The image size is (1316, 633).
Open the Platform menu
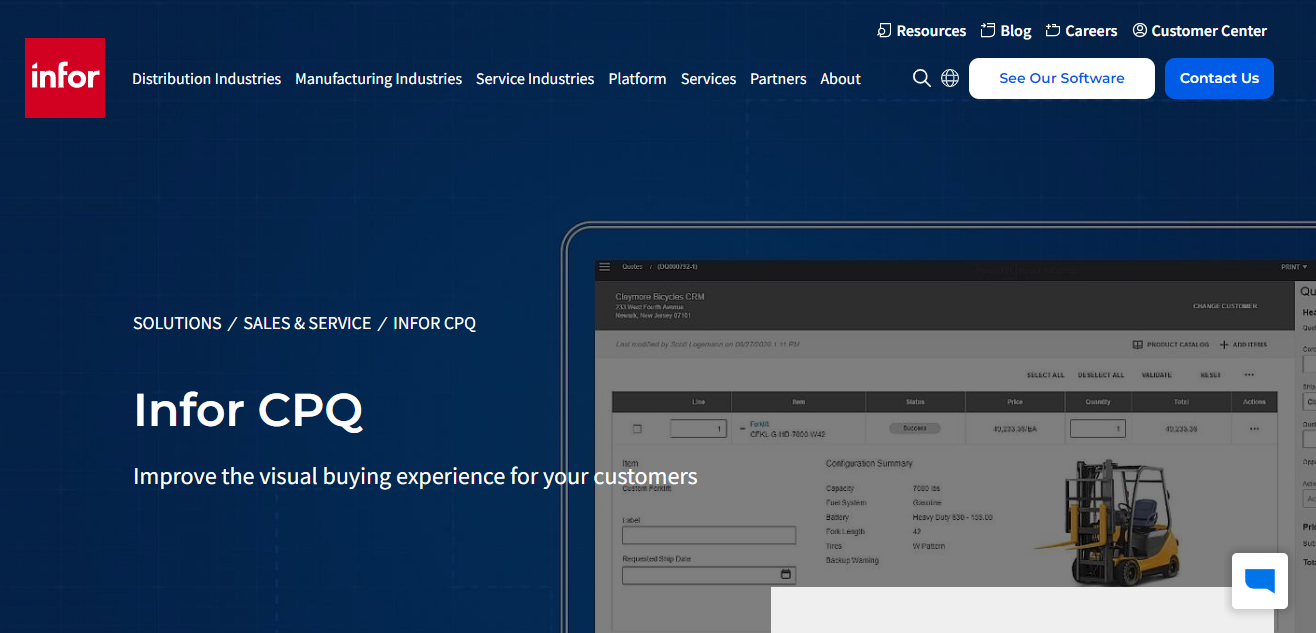point(637,79)
